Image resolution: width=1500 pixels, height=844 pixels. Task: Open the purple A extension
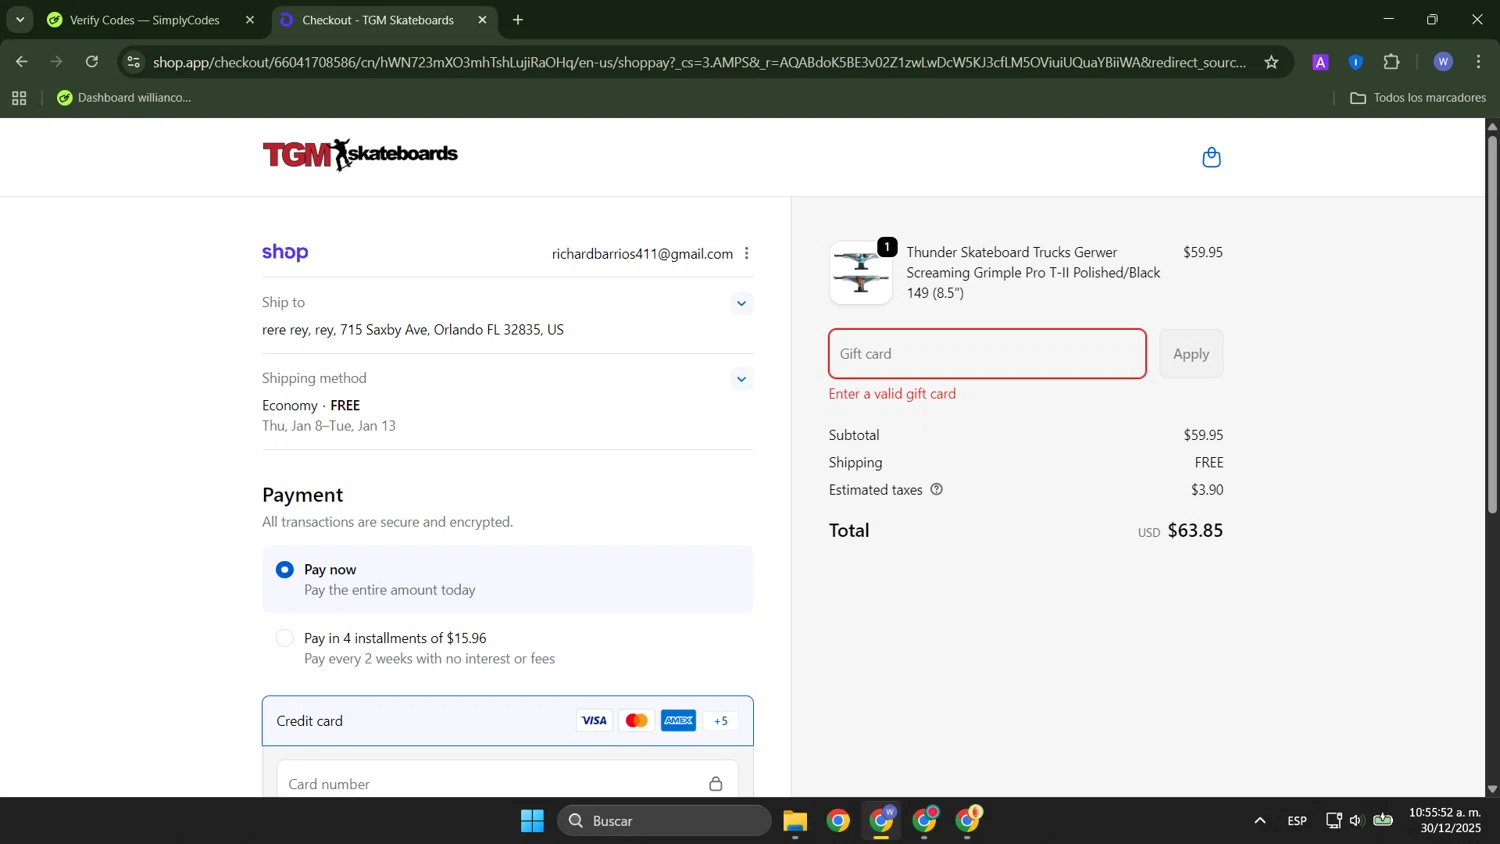click(x=1320, y=62)
